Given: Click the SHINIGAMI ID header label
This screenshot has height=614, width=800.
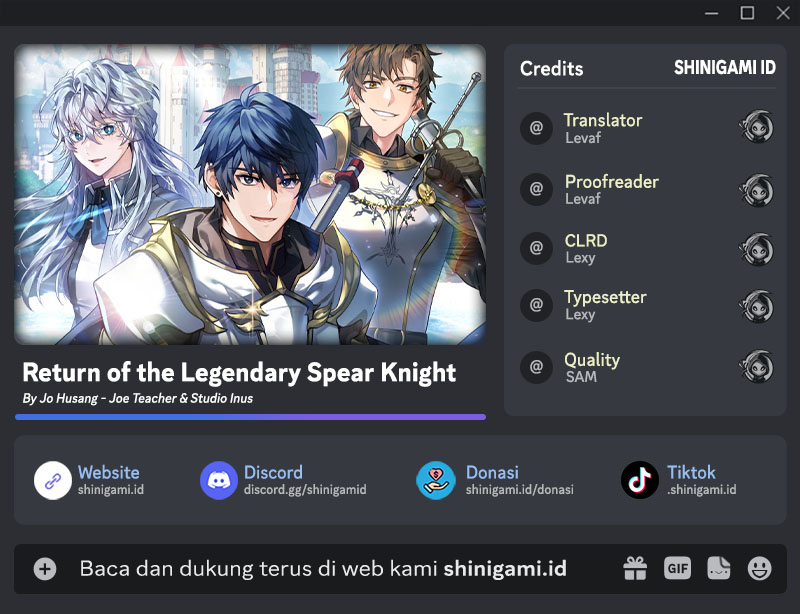Looking at the screenshot, I should 725,68.
